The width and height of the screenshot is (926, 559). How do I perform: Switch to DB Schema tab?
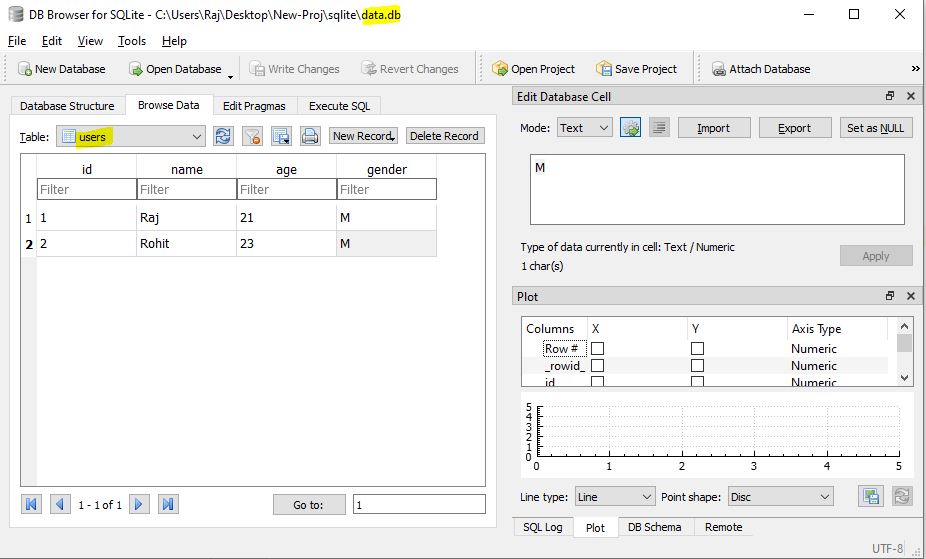tap(654, 527)
